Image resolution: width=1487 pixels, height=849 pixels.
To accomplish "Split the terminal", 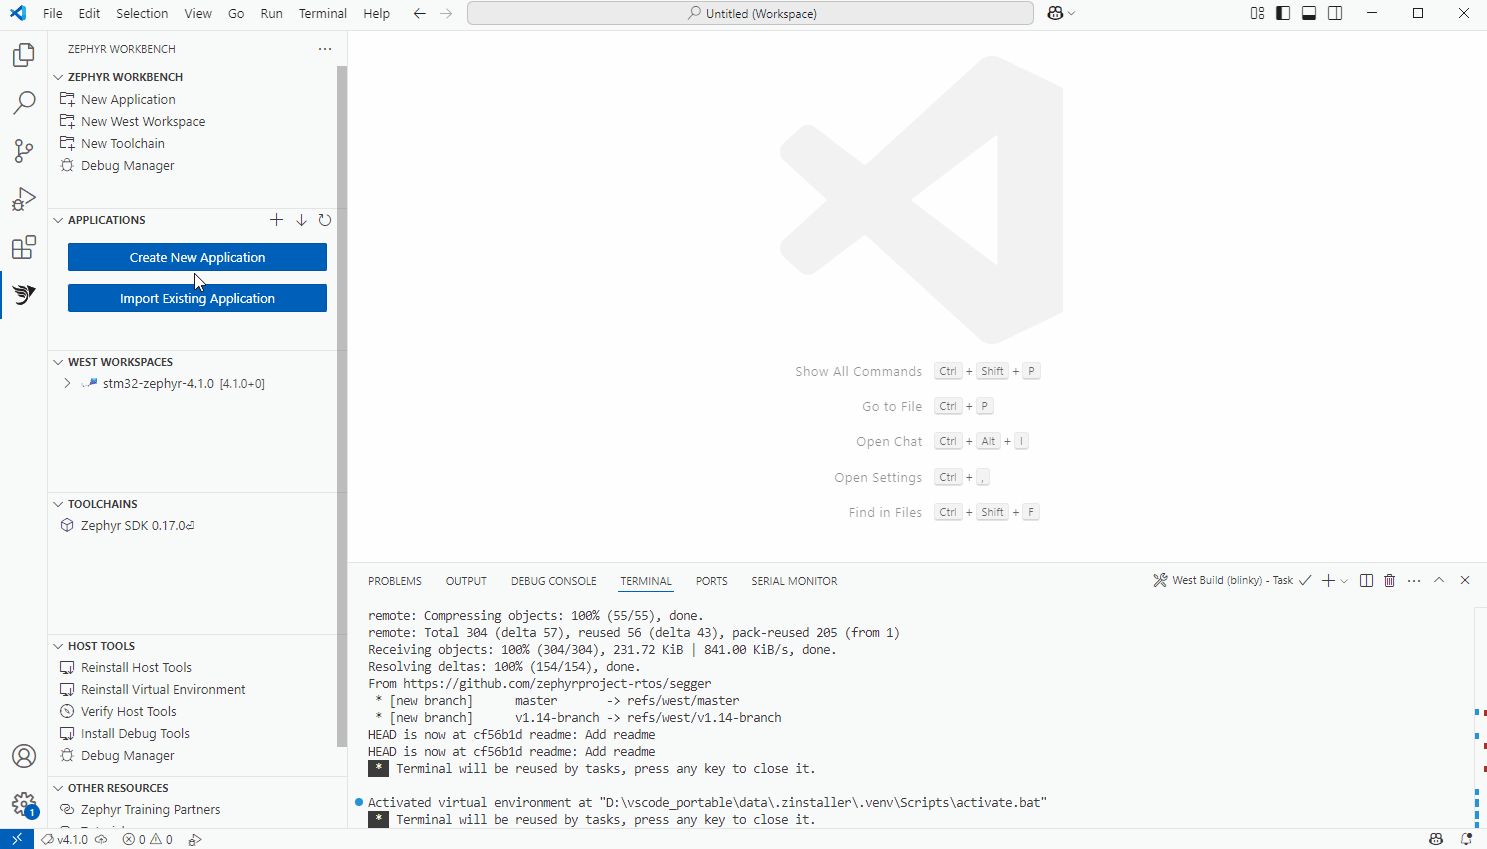I will (1366, 580).
